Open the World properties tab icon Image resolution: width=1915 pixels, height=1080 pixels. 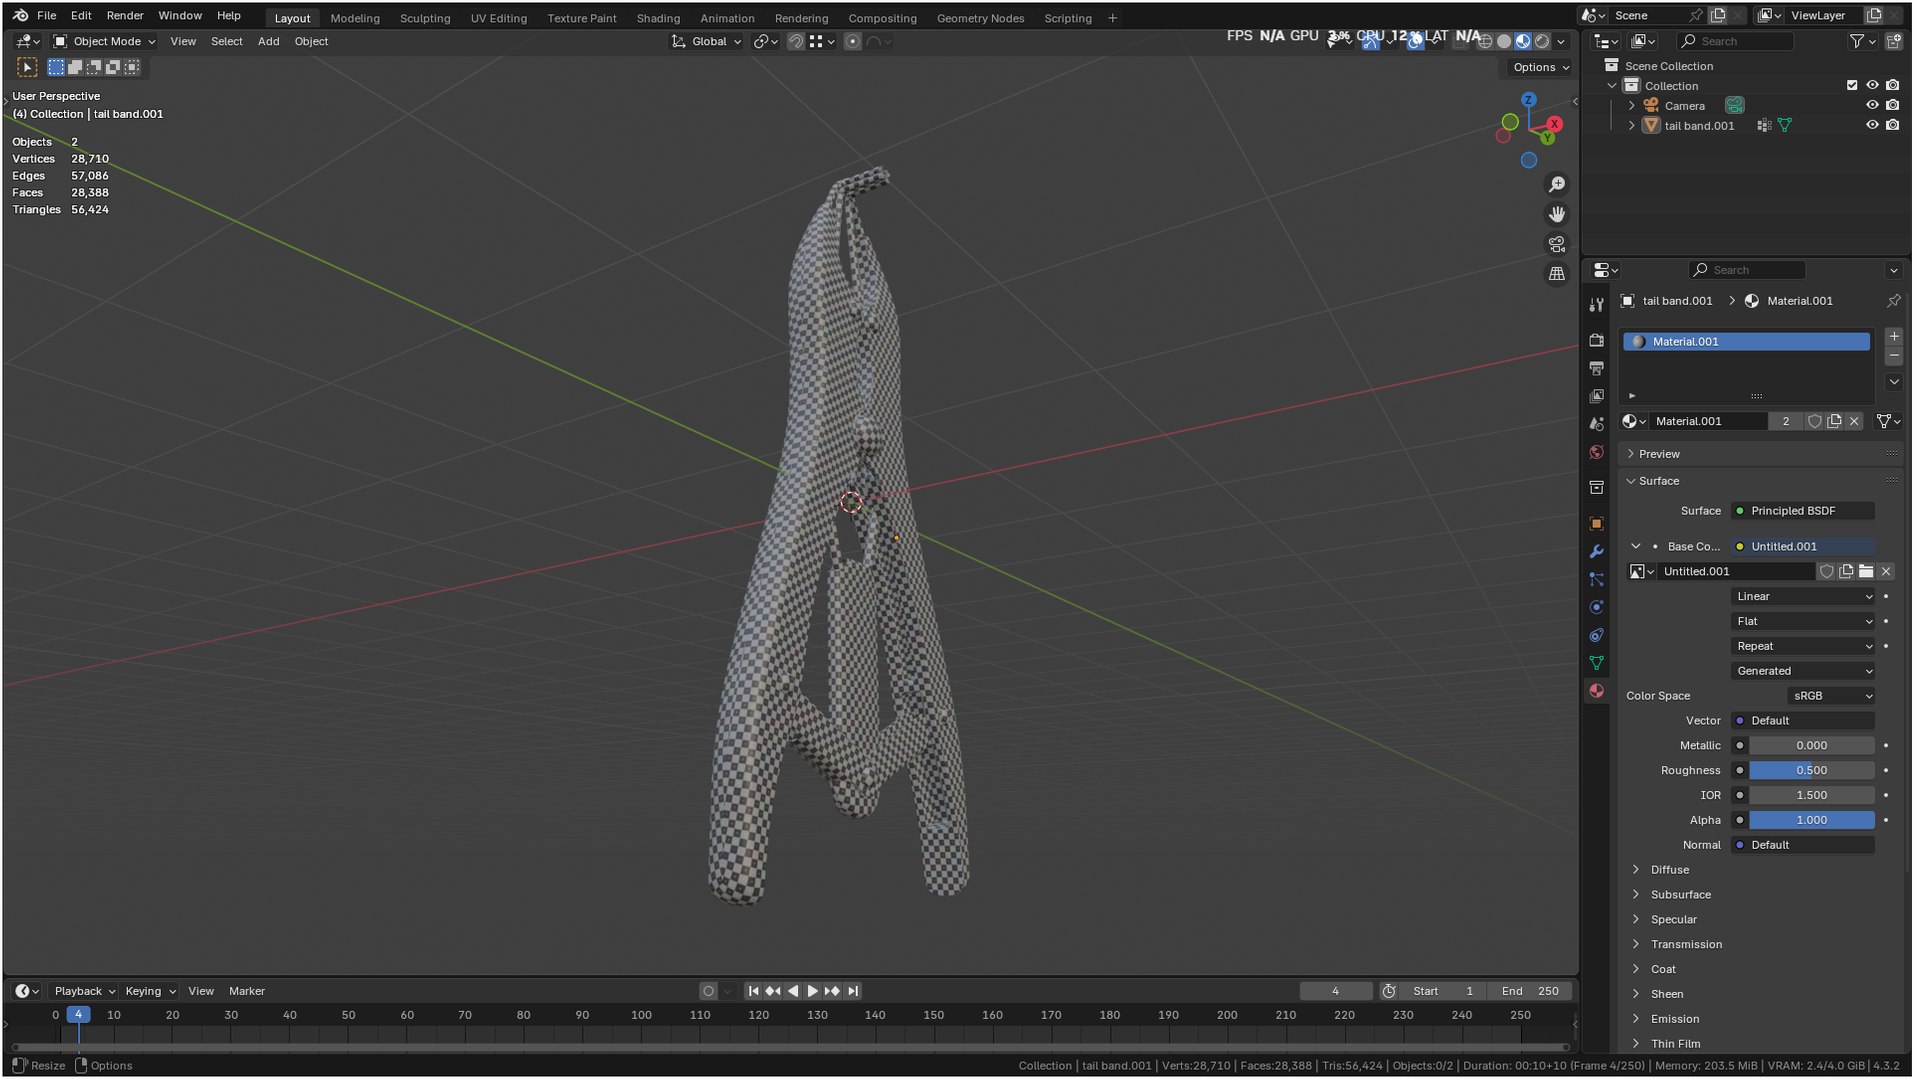(1597, 453)
